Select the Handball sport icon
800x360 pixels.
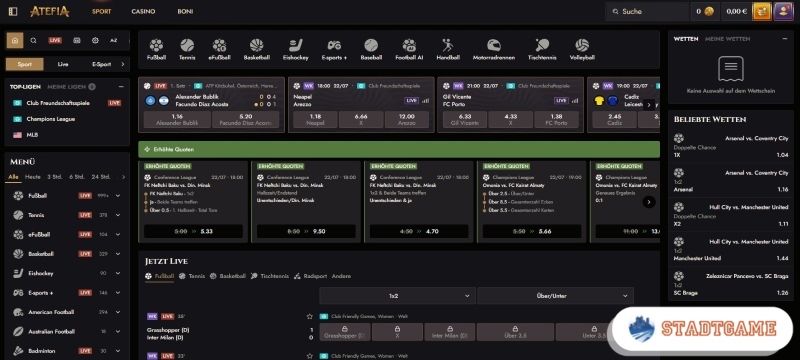pos(448,45)
